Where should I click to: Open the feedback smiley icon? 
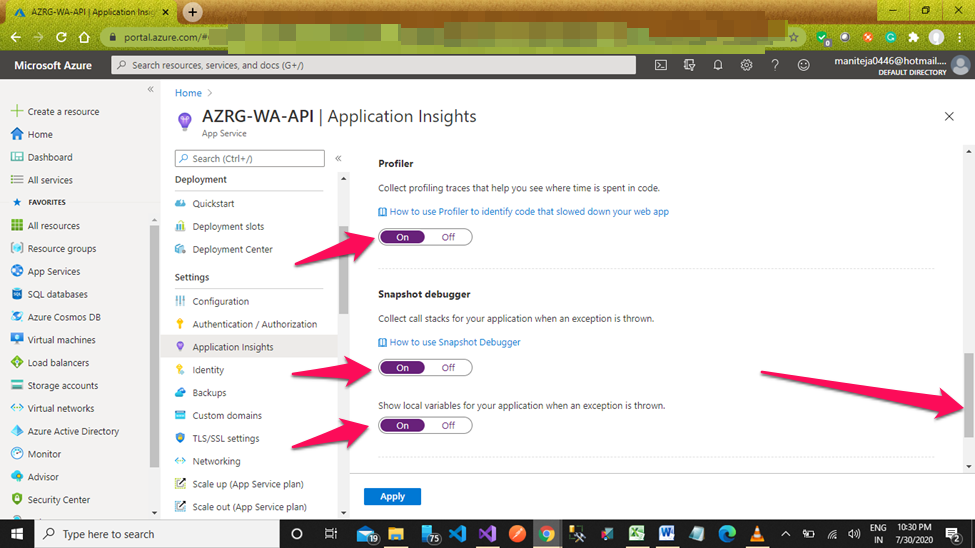click(803, 65)
